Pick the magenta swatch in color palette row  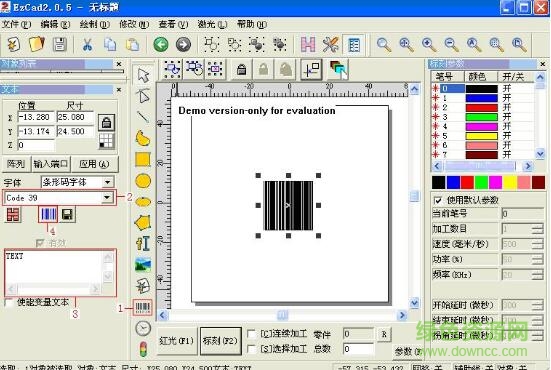tap(495, 183)
